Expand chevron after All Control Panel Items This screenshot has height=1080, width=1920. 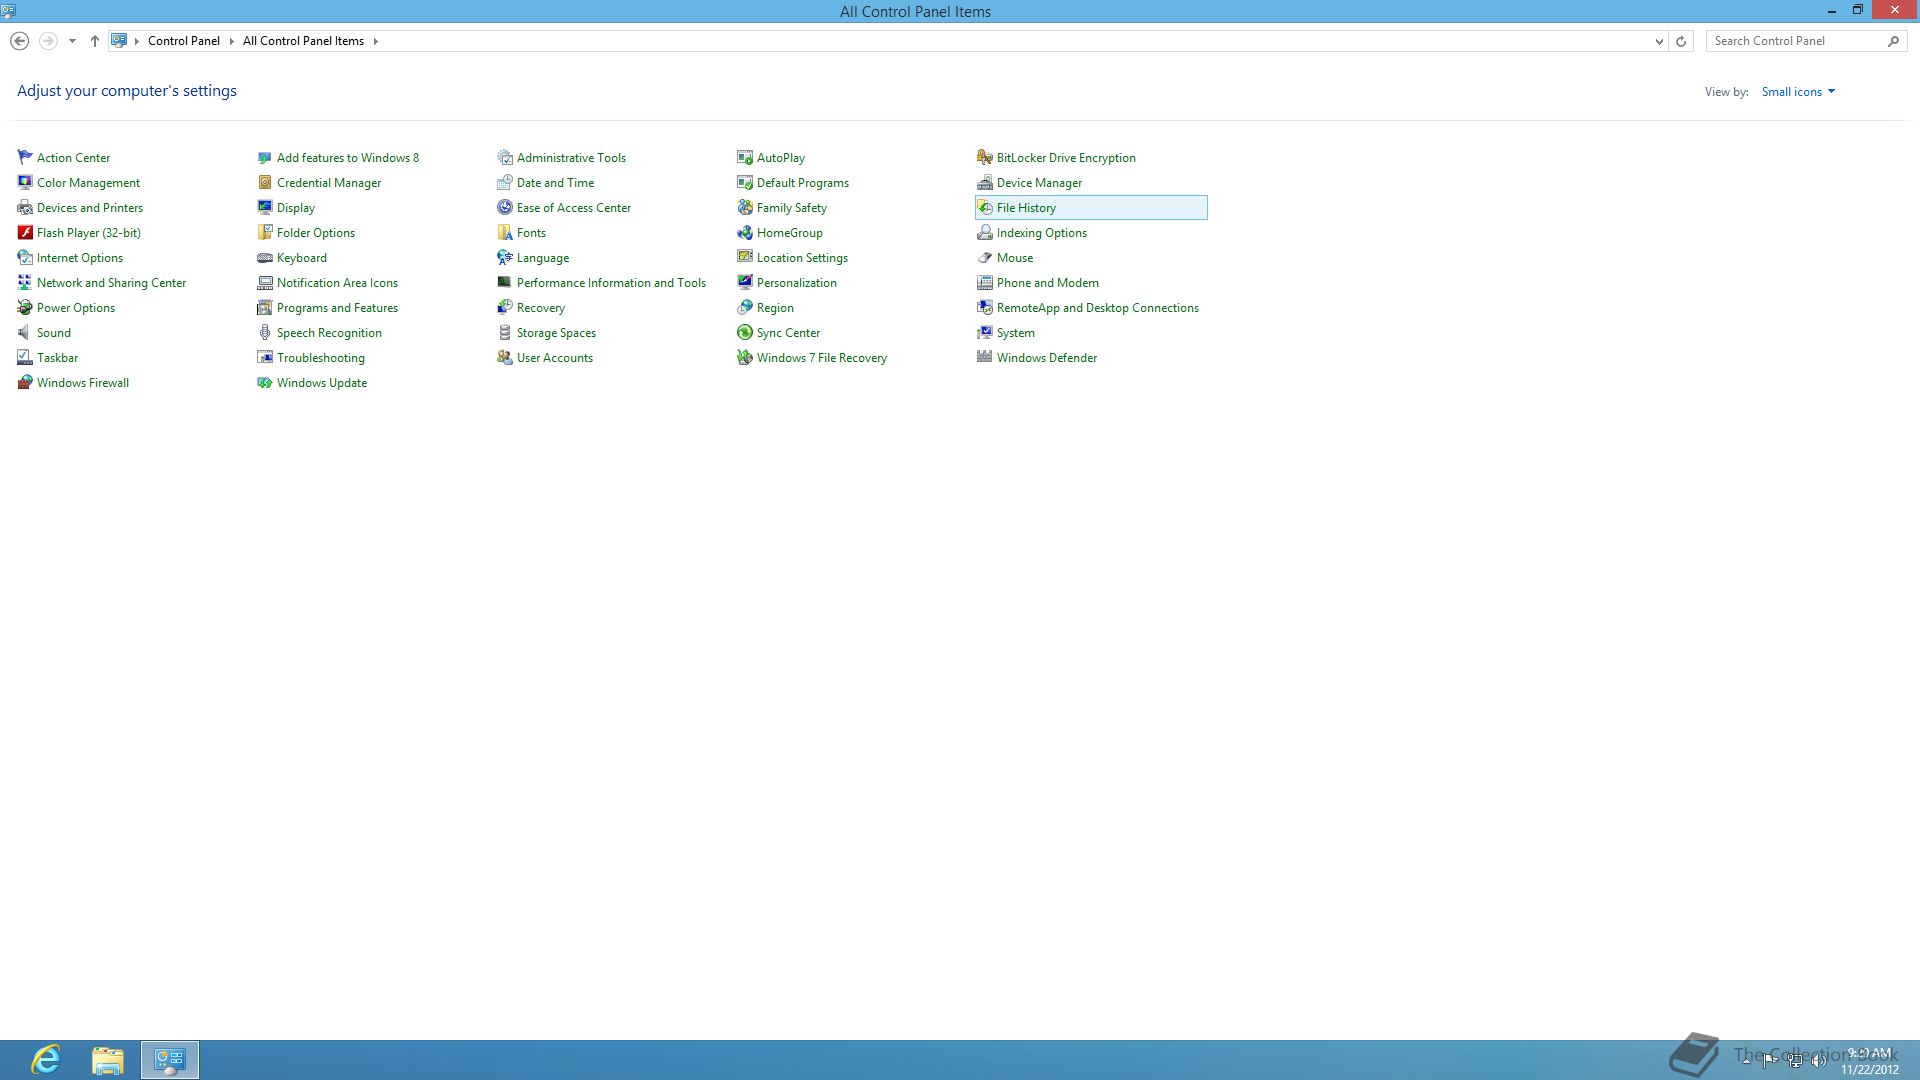coord(376,41)
